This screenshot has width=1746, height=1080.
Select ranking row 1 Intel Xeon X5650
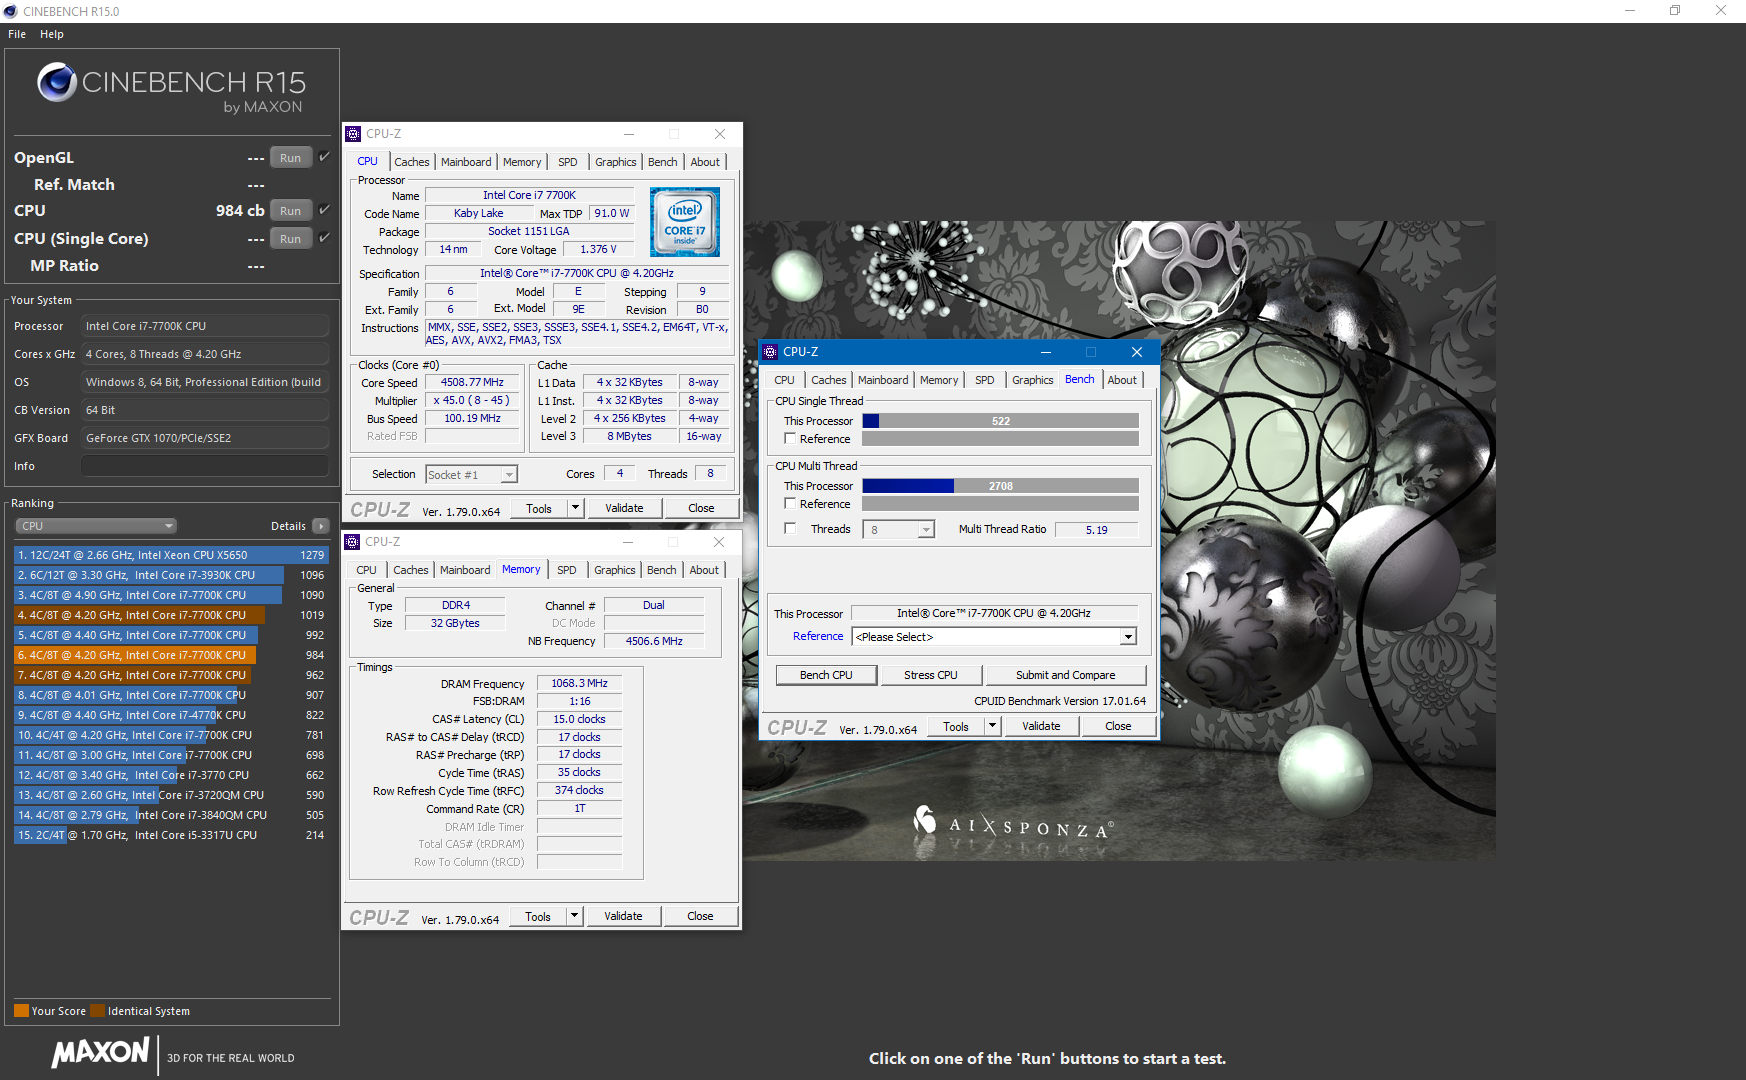click(171, 555)
